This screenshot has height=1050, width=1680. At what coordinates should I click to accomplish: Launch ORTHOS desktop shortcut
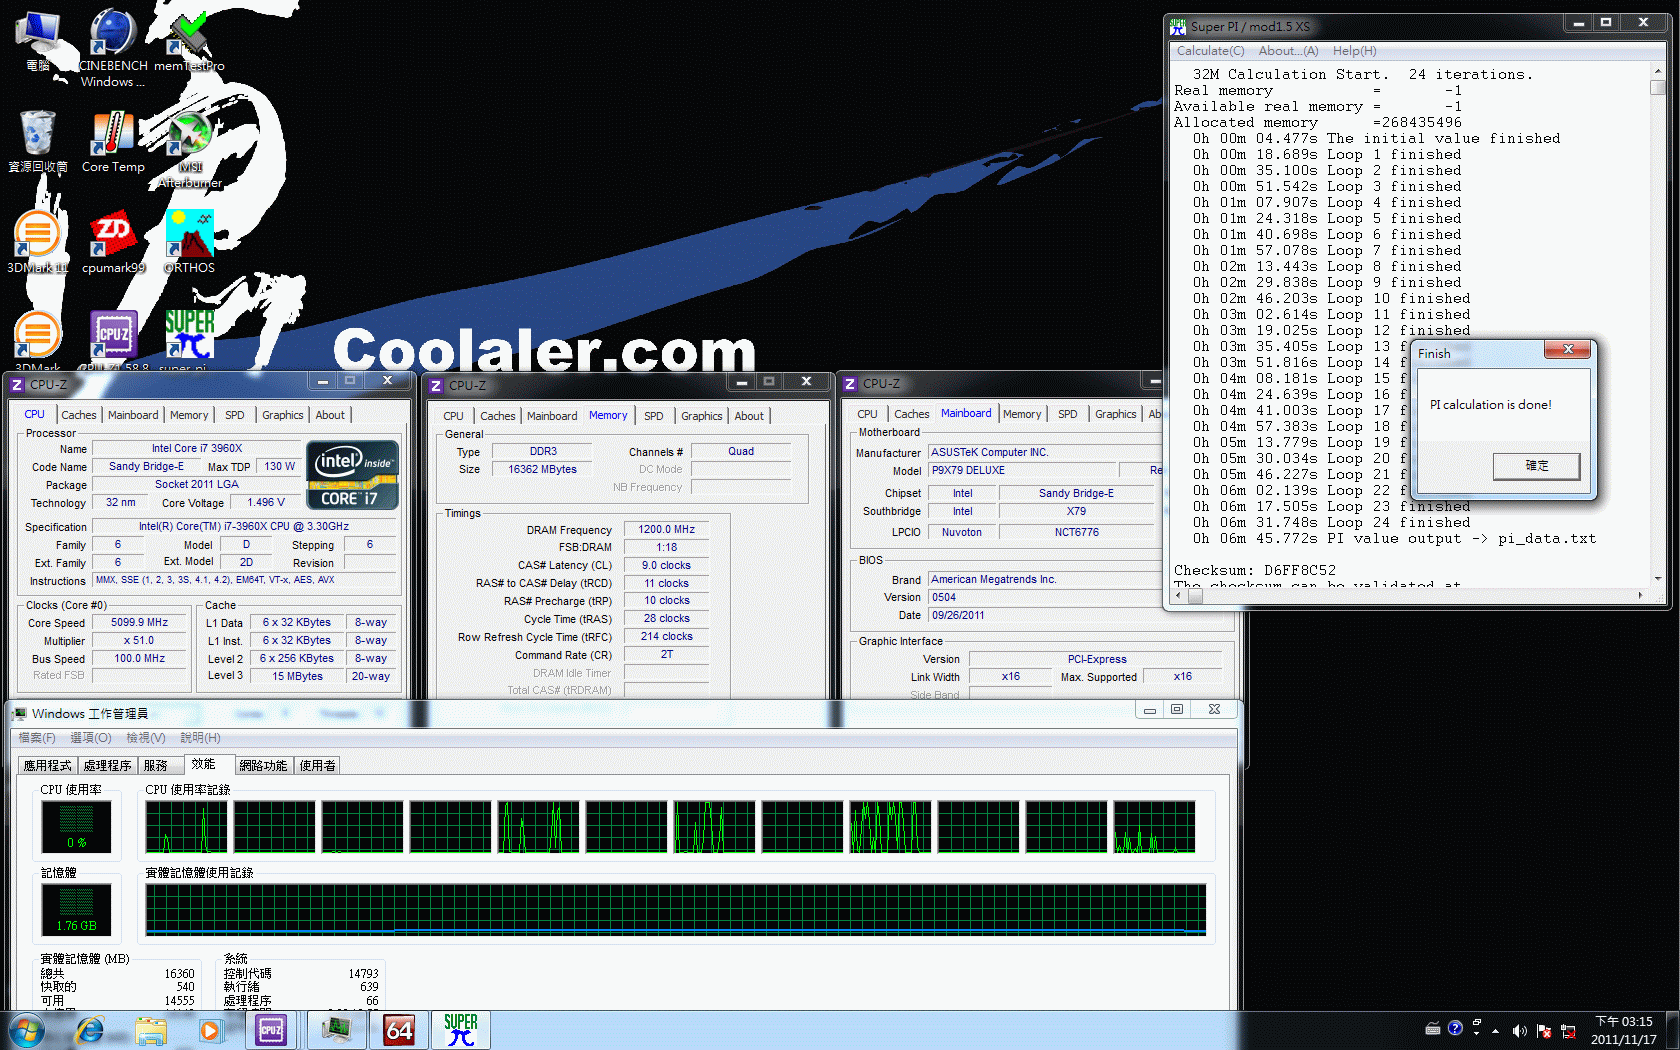click(189, 242)
